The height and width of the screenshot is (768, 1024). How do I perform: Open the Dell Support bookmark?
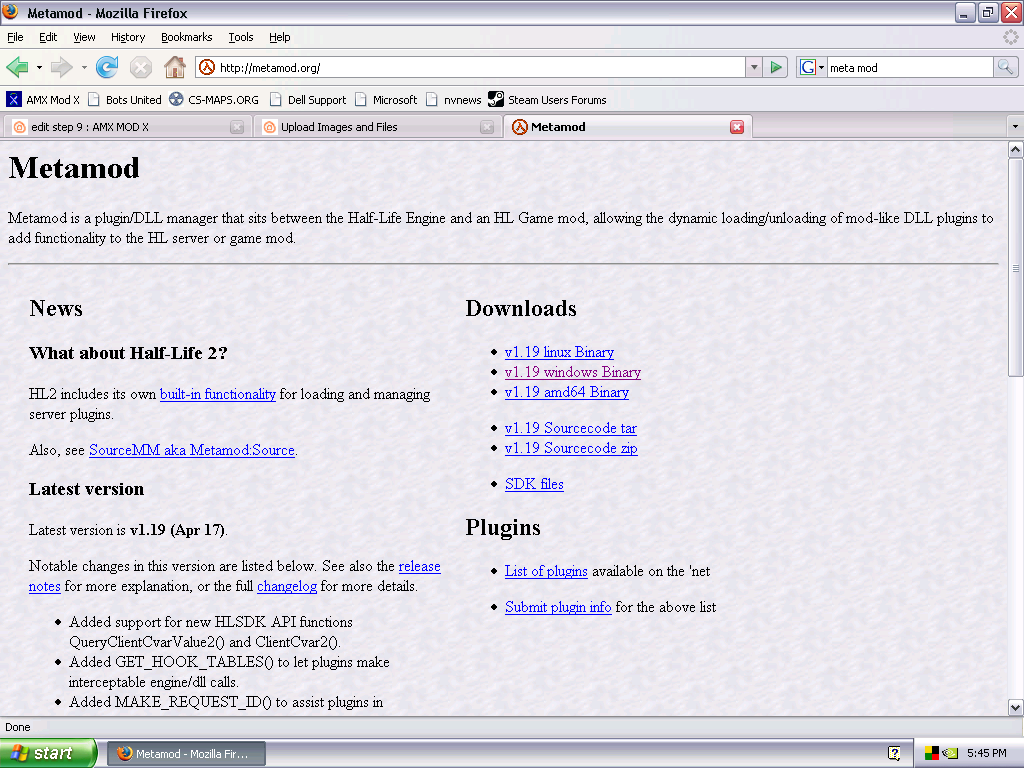(x=308, y=100)
